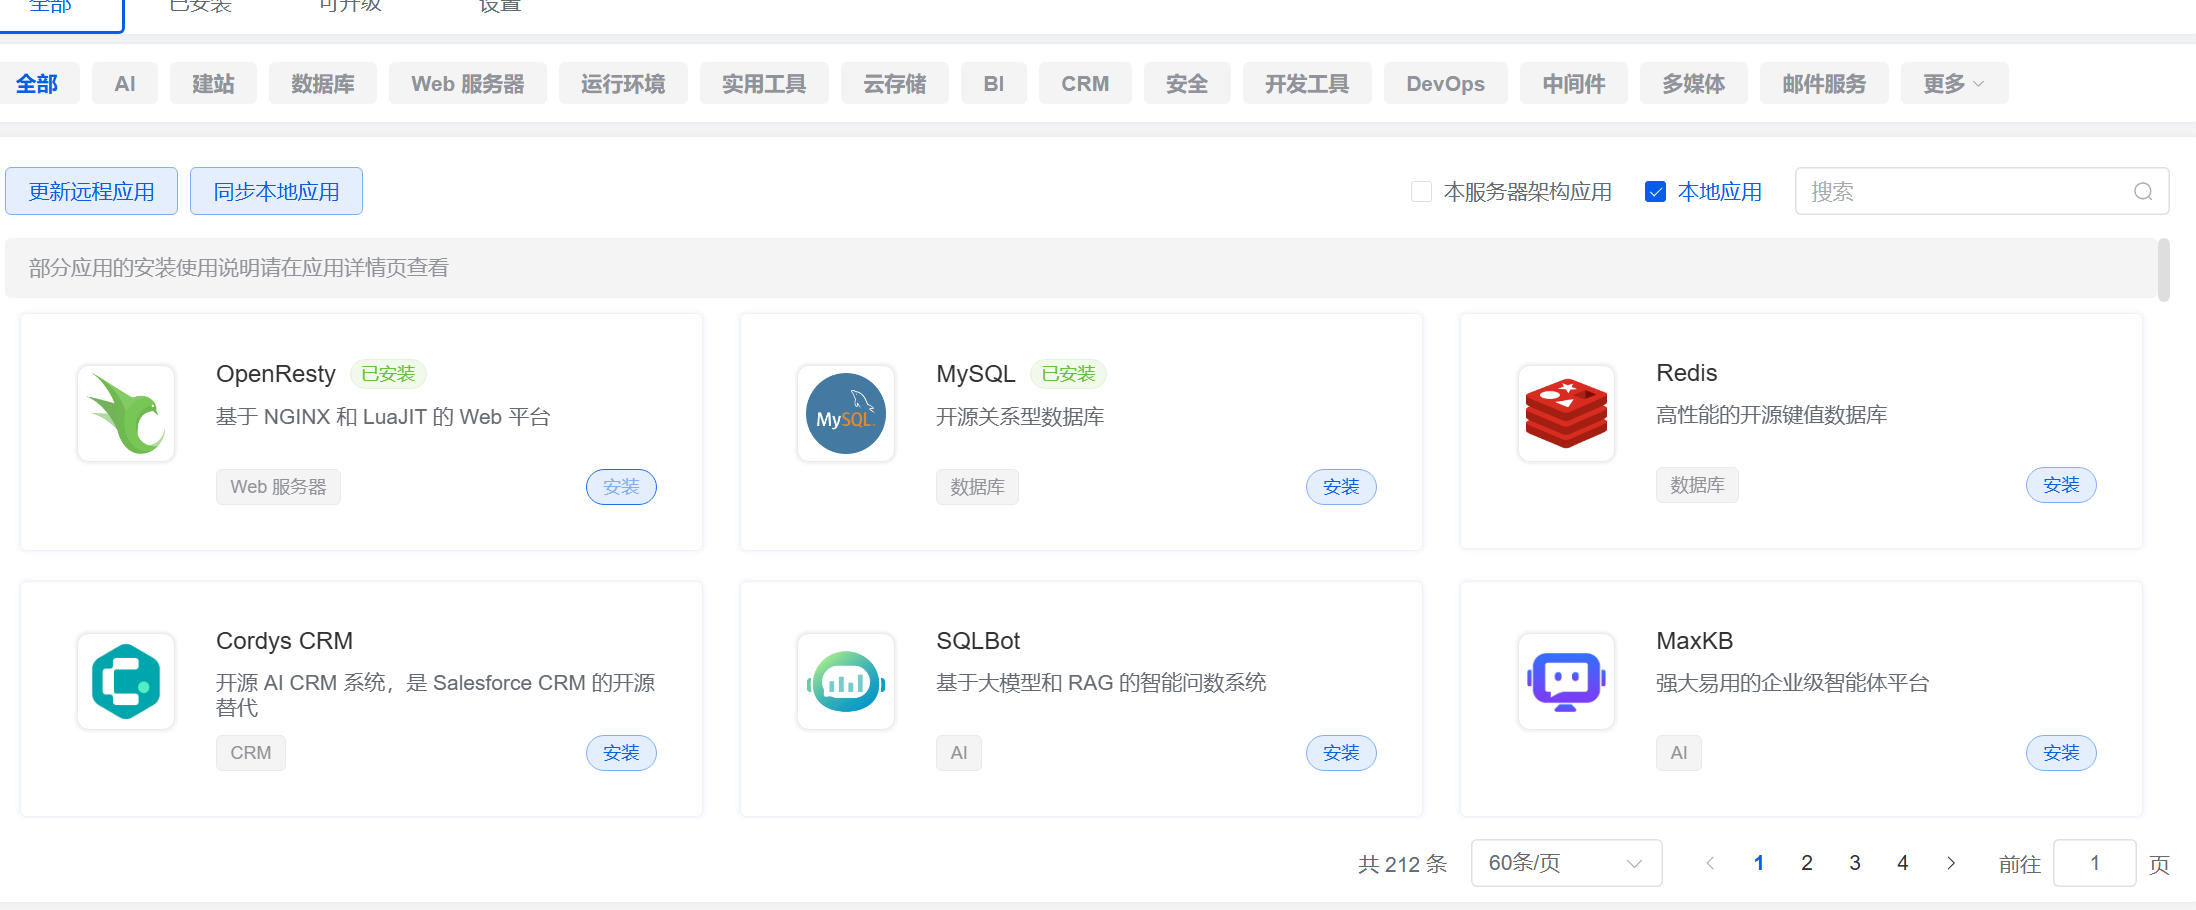Expand the 更多 category dropdown

click(x=1953, y=83)
